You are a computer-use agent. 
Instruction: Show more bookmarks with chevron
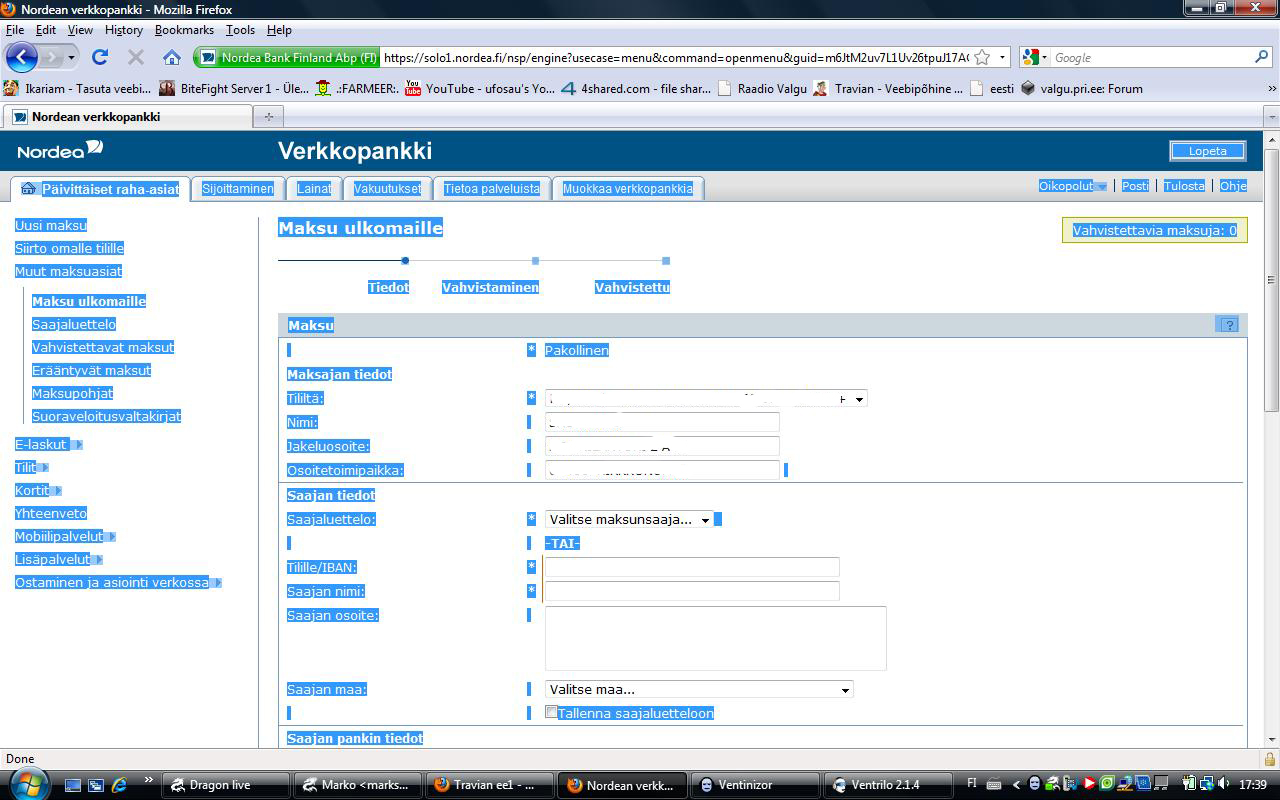[x=1271, y=88]
